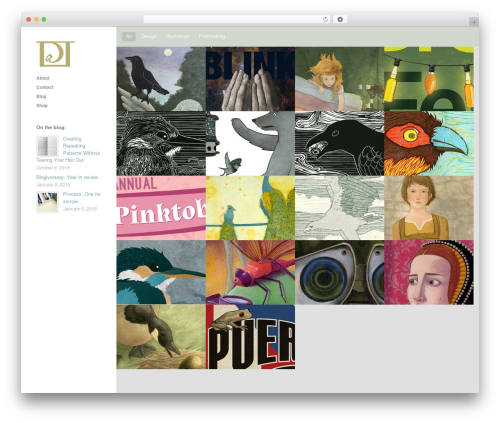Open Creating Repeating Patterns blog post
The image size is (500, 423).
(x=68, y=149)
